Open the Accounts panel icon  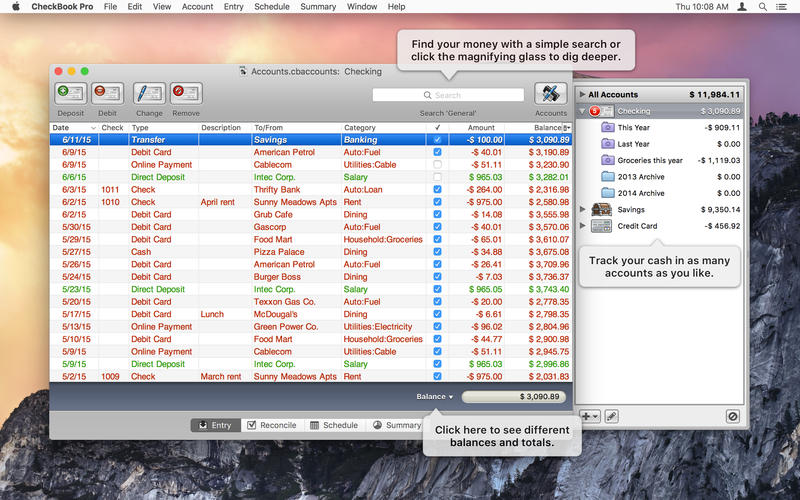tap(550, 94)
